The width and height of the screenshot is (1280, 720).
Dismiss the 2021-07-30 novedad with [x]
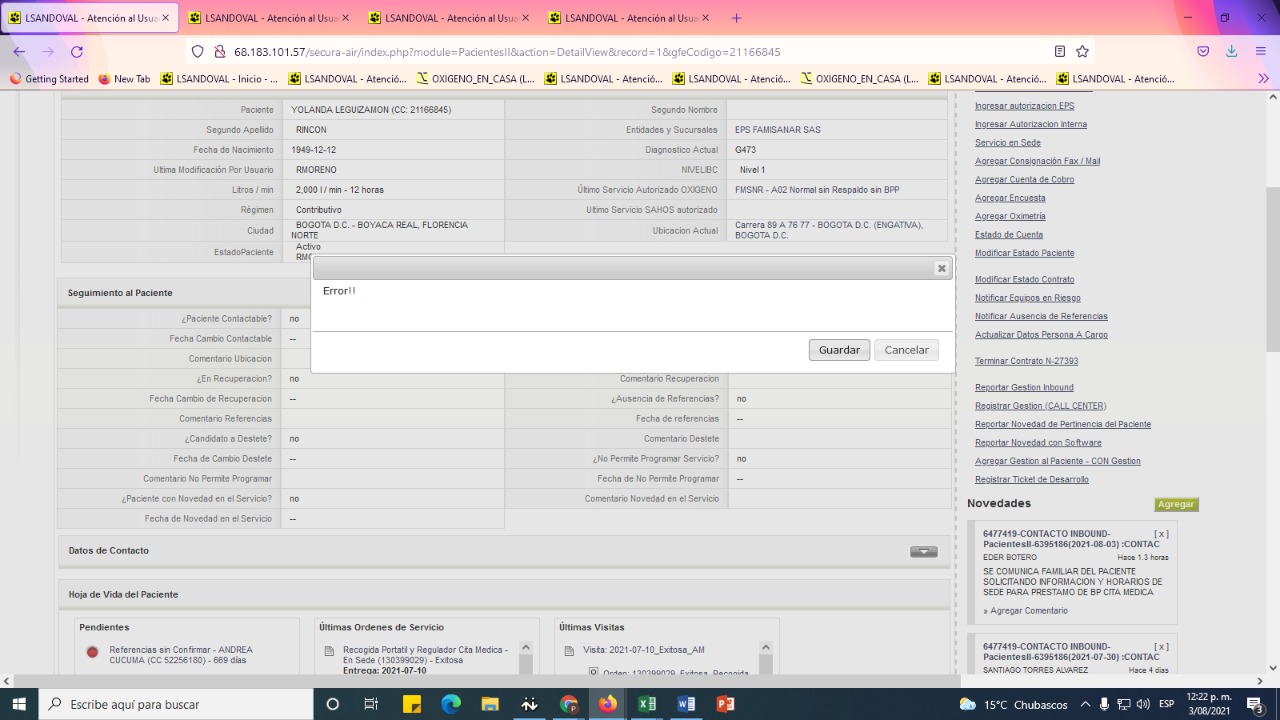point(1161,647)
